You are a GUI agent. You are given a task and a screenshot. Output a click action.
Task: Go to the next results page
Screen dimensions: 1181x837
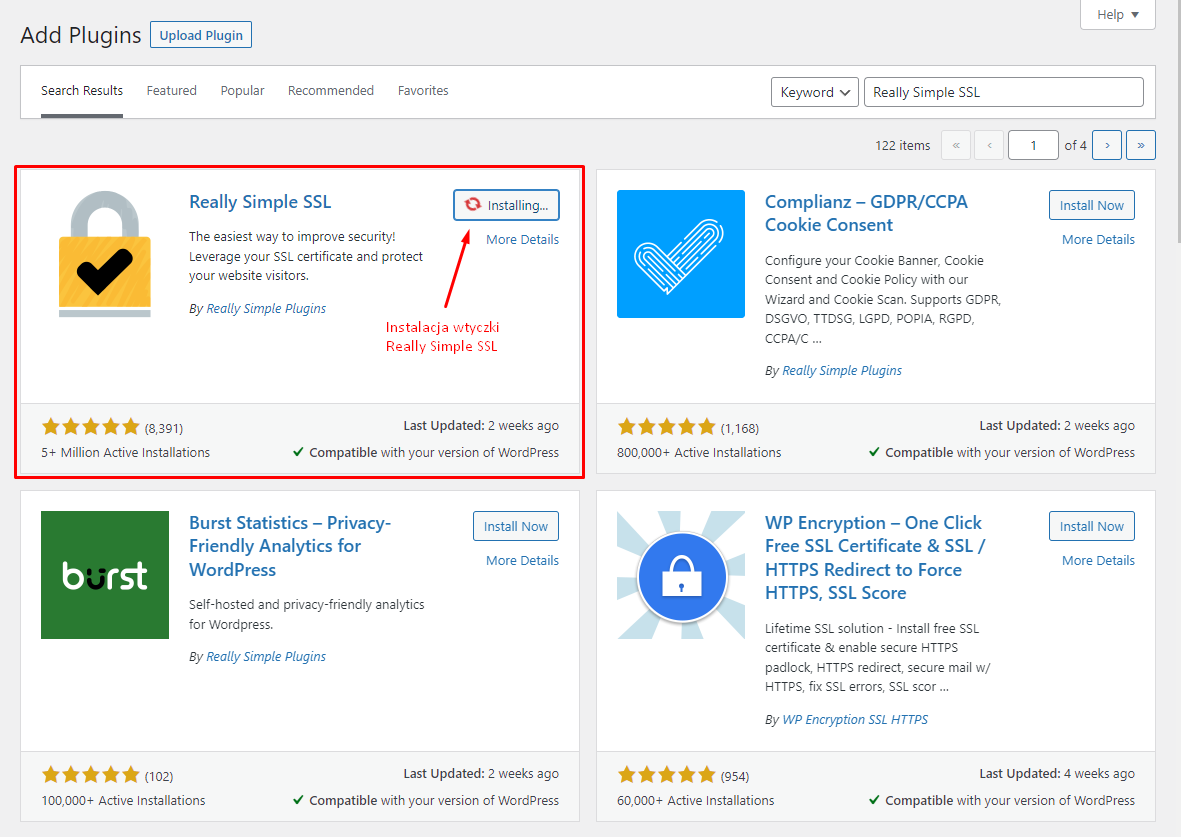(x=1107, y=145)
